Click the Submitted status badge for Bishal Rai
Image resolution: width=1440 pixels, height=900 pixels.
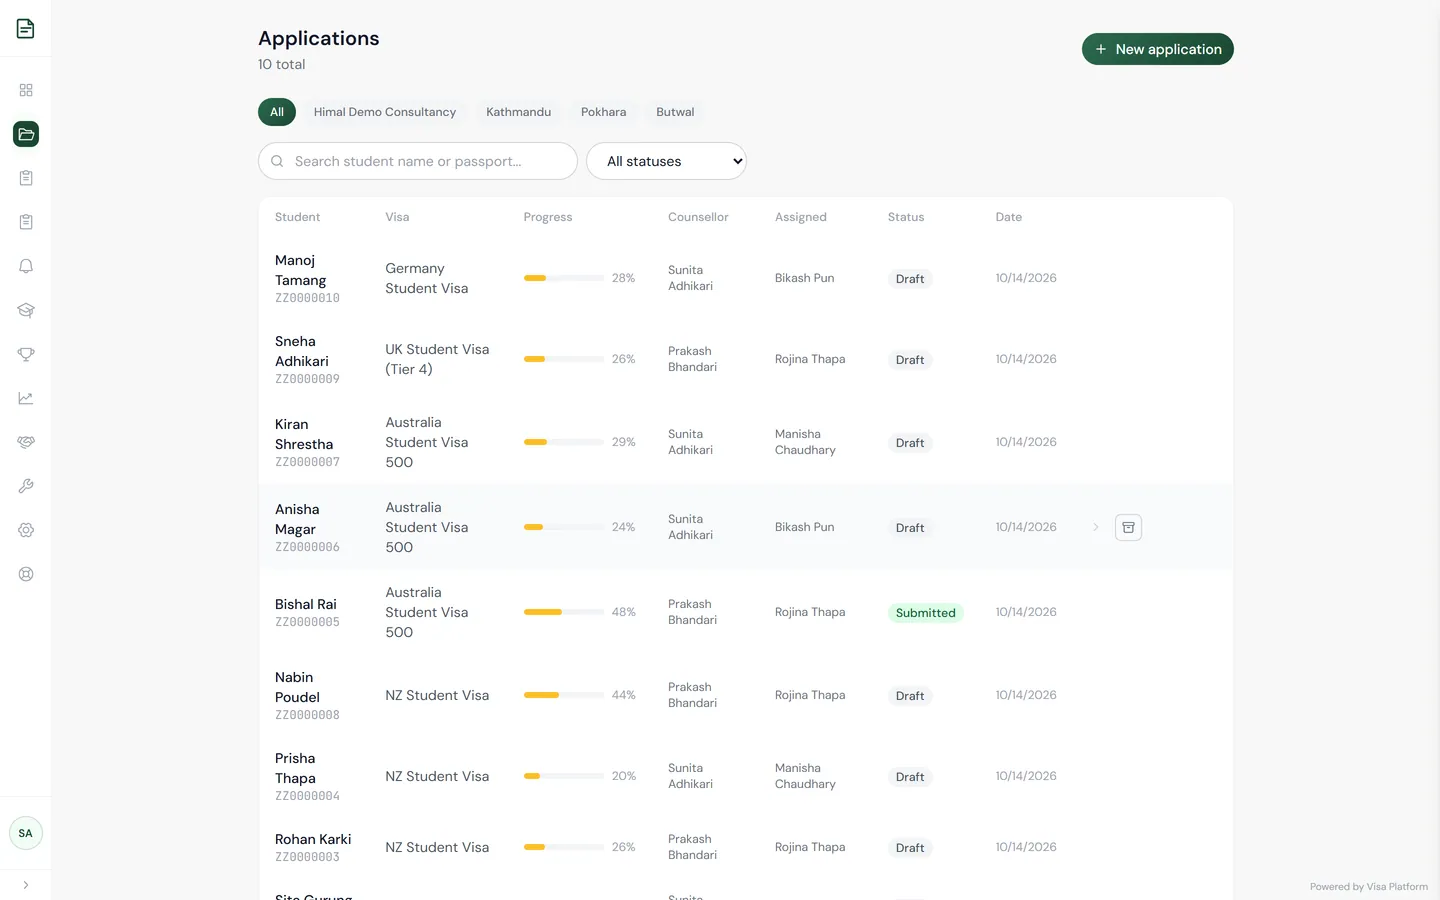click(925, 613)
